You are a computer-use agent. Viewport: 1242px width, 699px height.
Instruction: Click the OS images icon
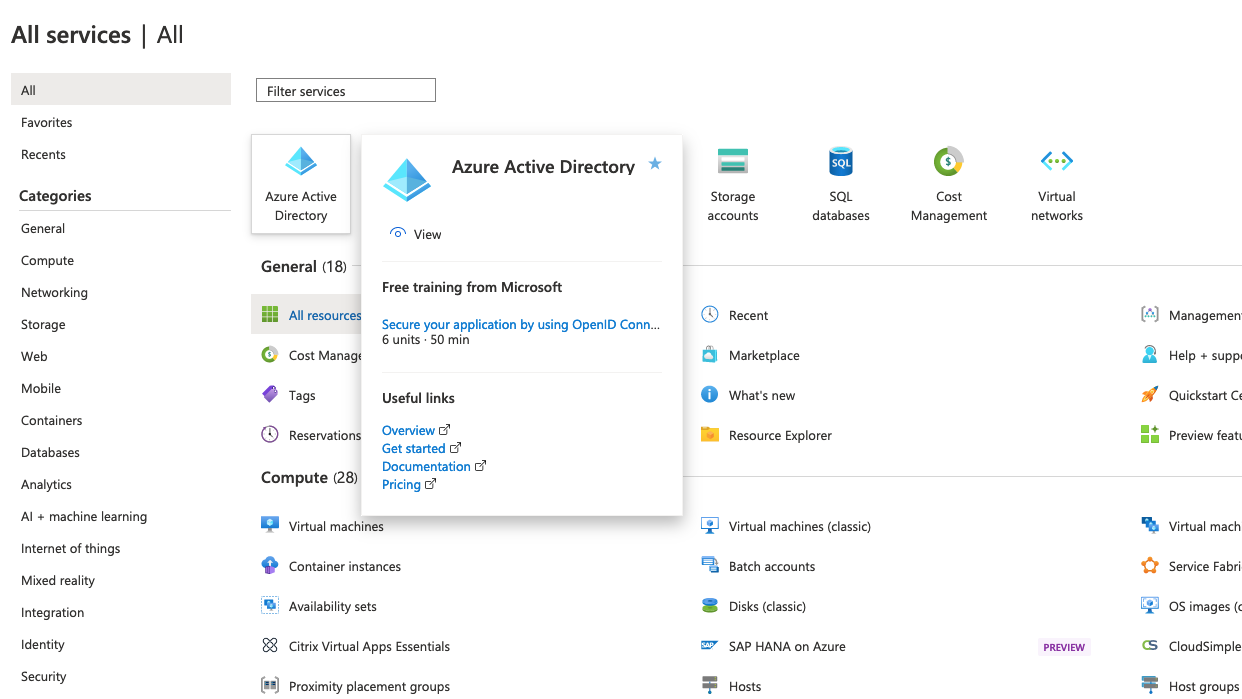[1150, 605]
